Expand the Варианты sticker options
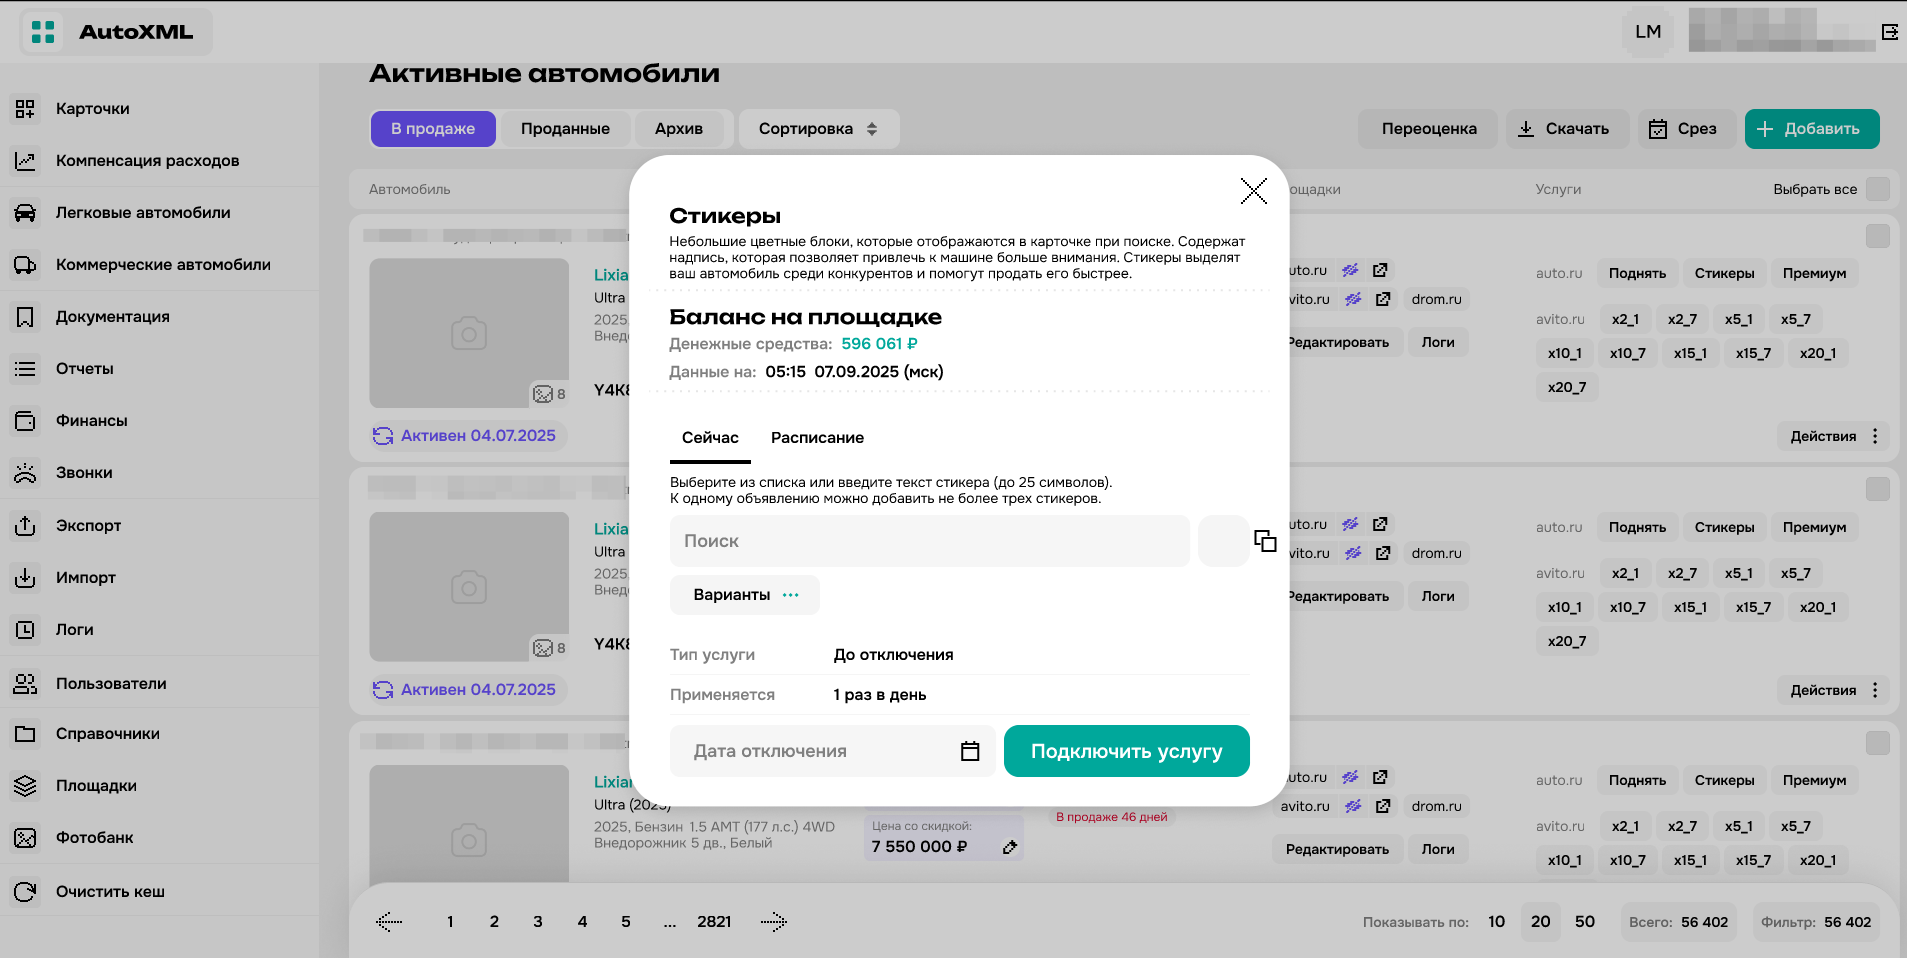 (744, 595)
